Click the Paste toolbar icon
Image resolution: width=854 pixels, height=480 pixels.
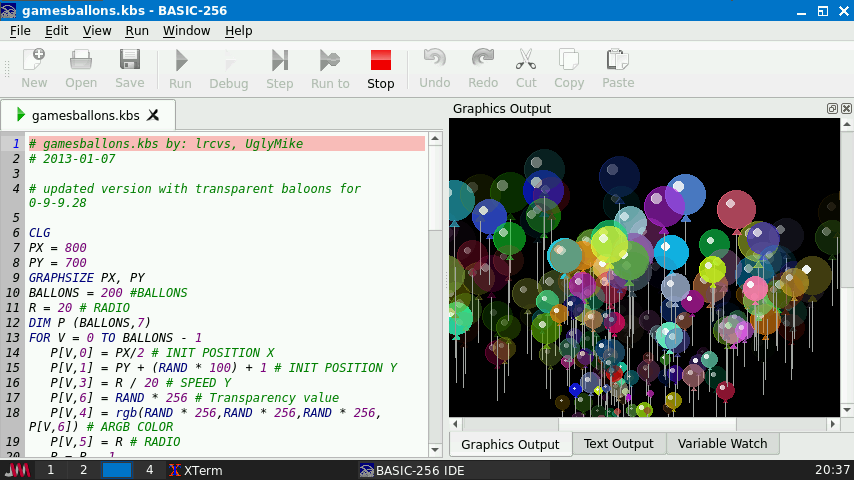pyautogui.click(x=617, y=69)
